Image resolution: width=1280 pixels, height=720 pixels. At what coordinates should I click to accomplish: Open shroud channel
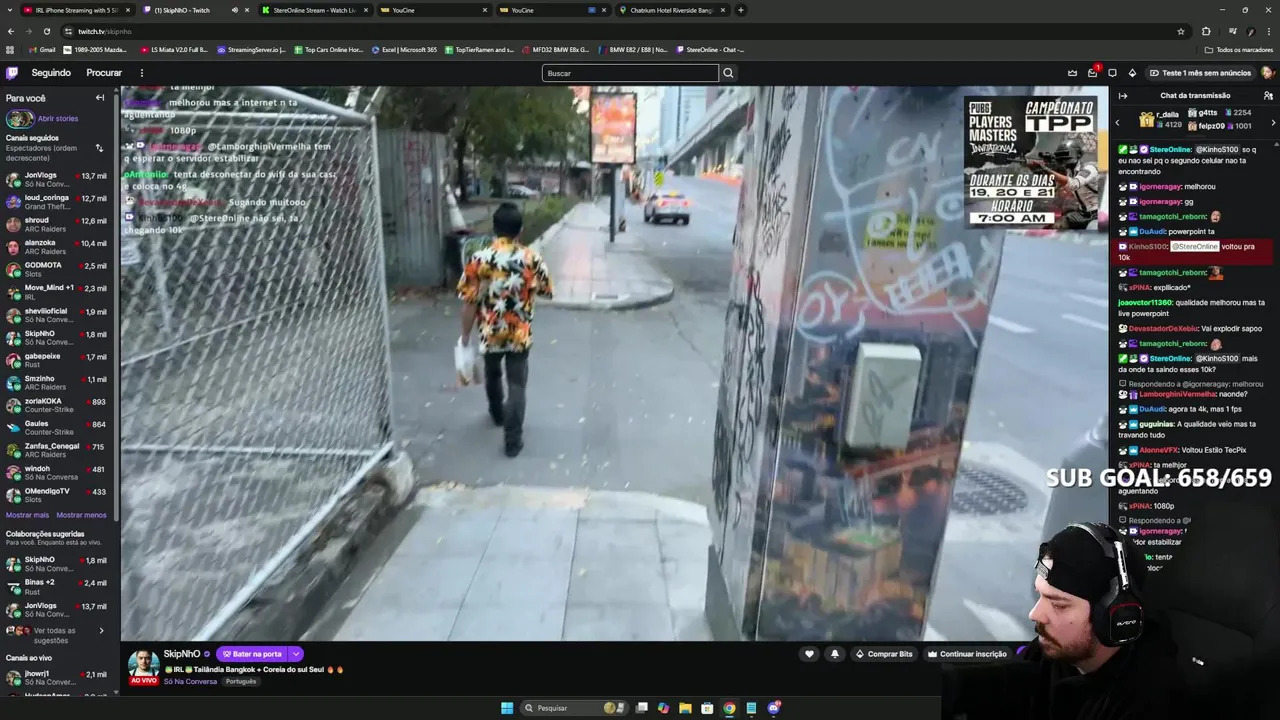click(57, 224)
